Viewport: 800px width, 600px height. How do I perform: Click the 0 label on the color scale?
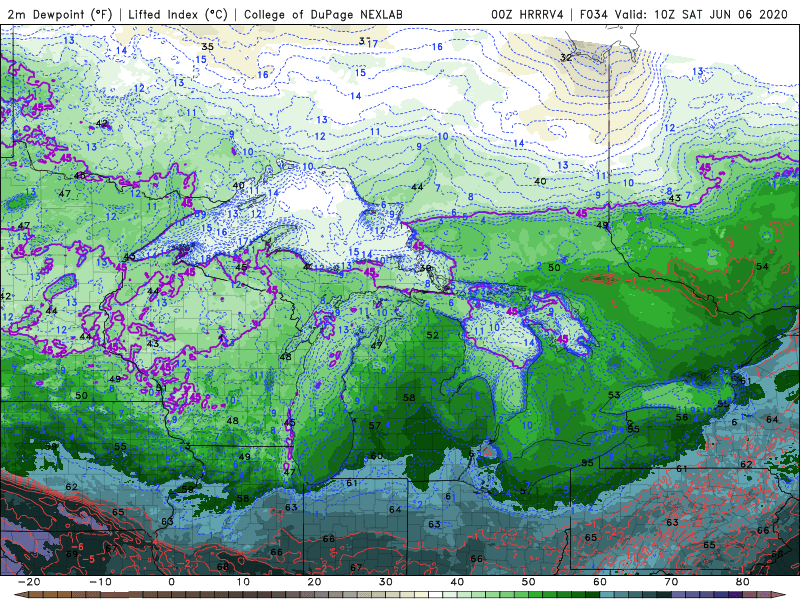171,582
